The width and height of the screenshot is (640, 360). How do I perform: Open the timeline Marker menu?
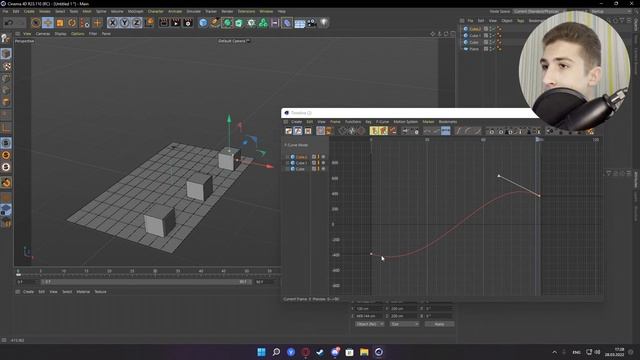428,122
